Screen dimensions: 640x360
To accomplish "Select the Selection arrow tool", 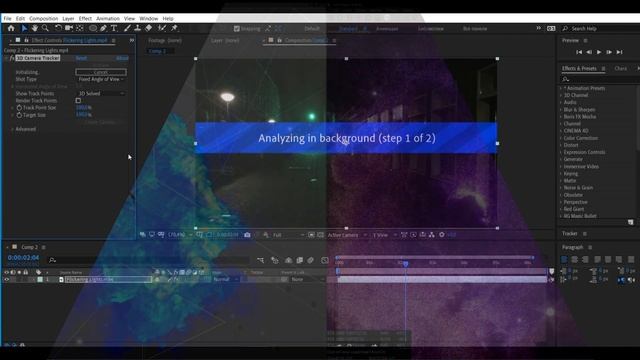I will [x=24, y=28].
